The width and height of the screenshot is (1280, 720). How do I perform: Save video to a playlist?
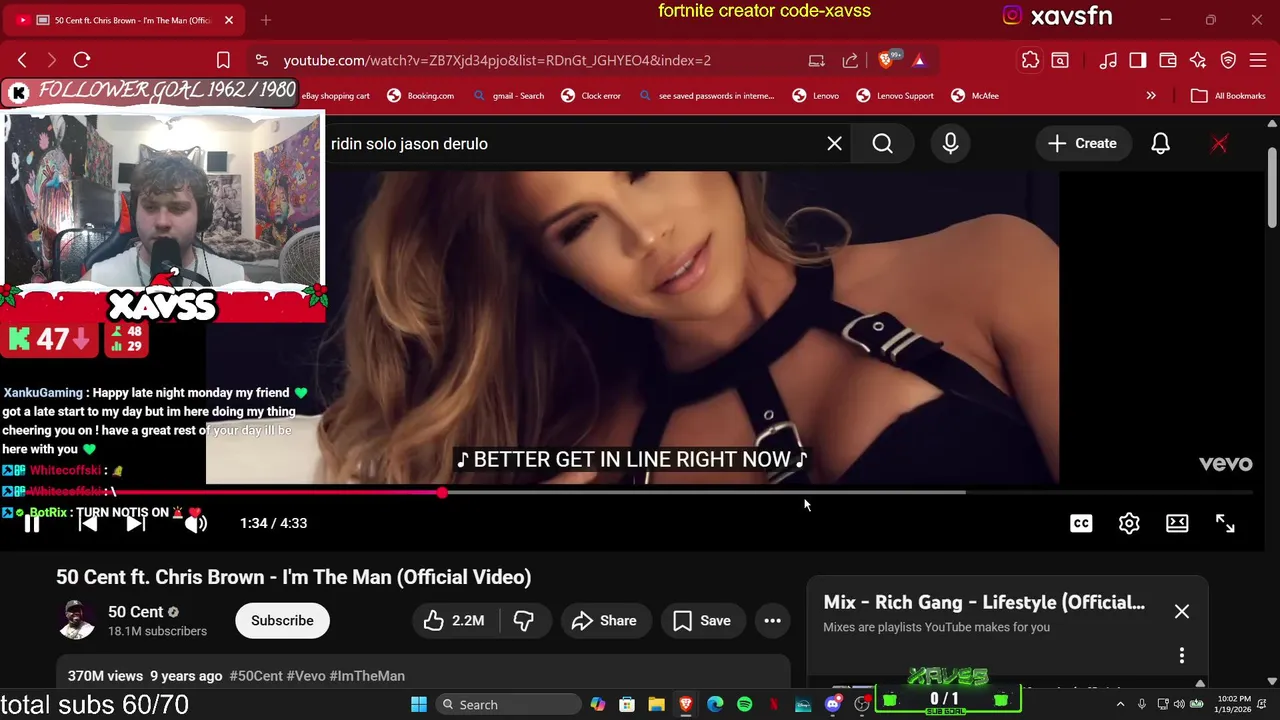pyautogui.click(x=702, y=621)
